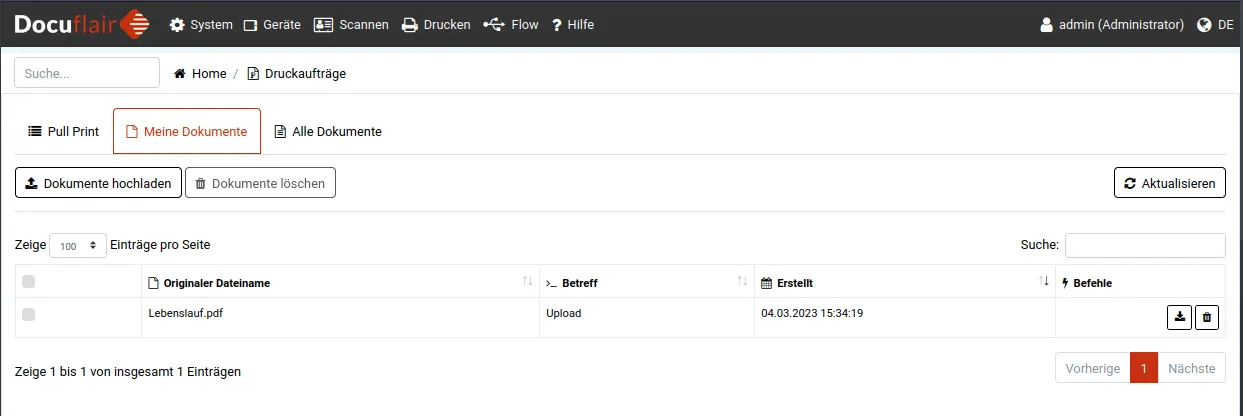
Task: Download the Lebenslauf.pdf document
Action: [x=1180, y=317]
